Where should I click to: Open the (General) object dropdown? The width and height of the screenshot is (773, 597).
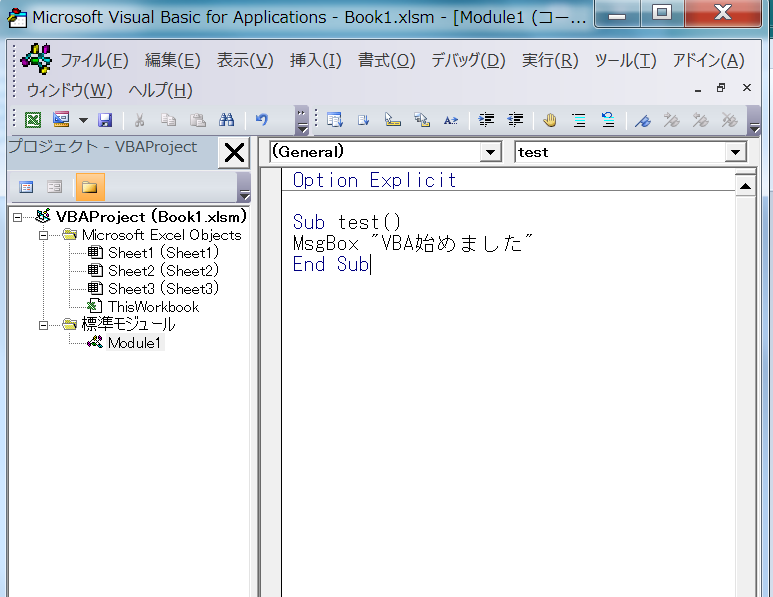coord(490,152)
